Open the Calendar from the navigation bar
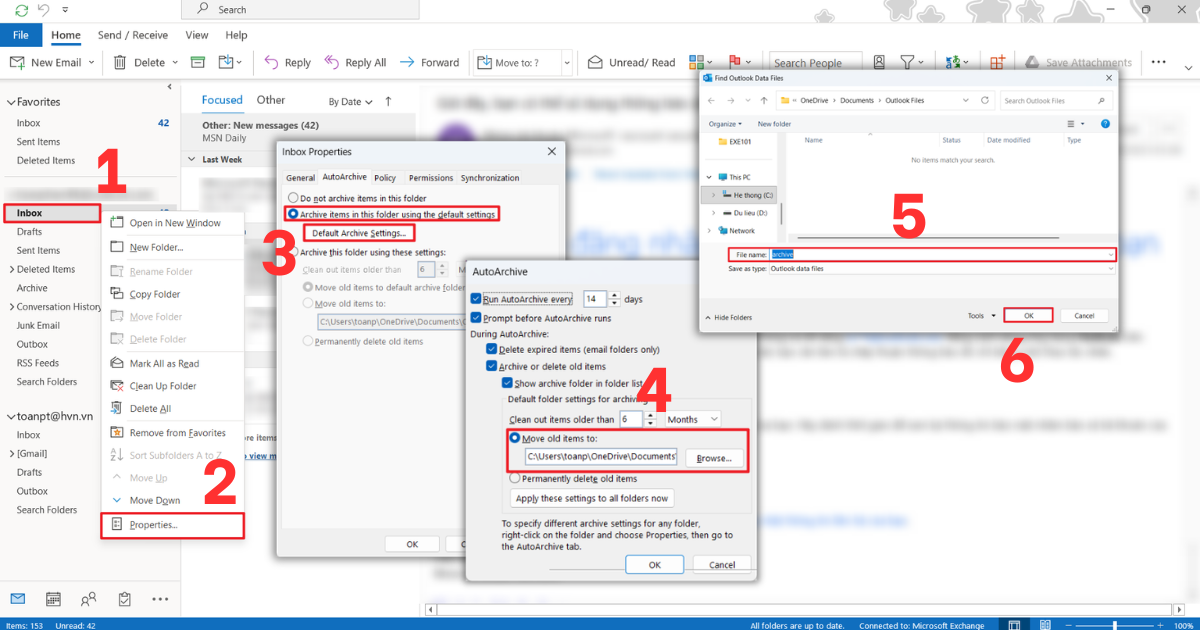Screen dimensions: 1200x630 [52, 598]
